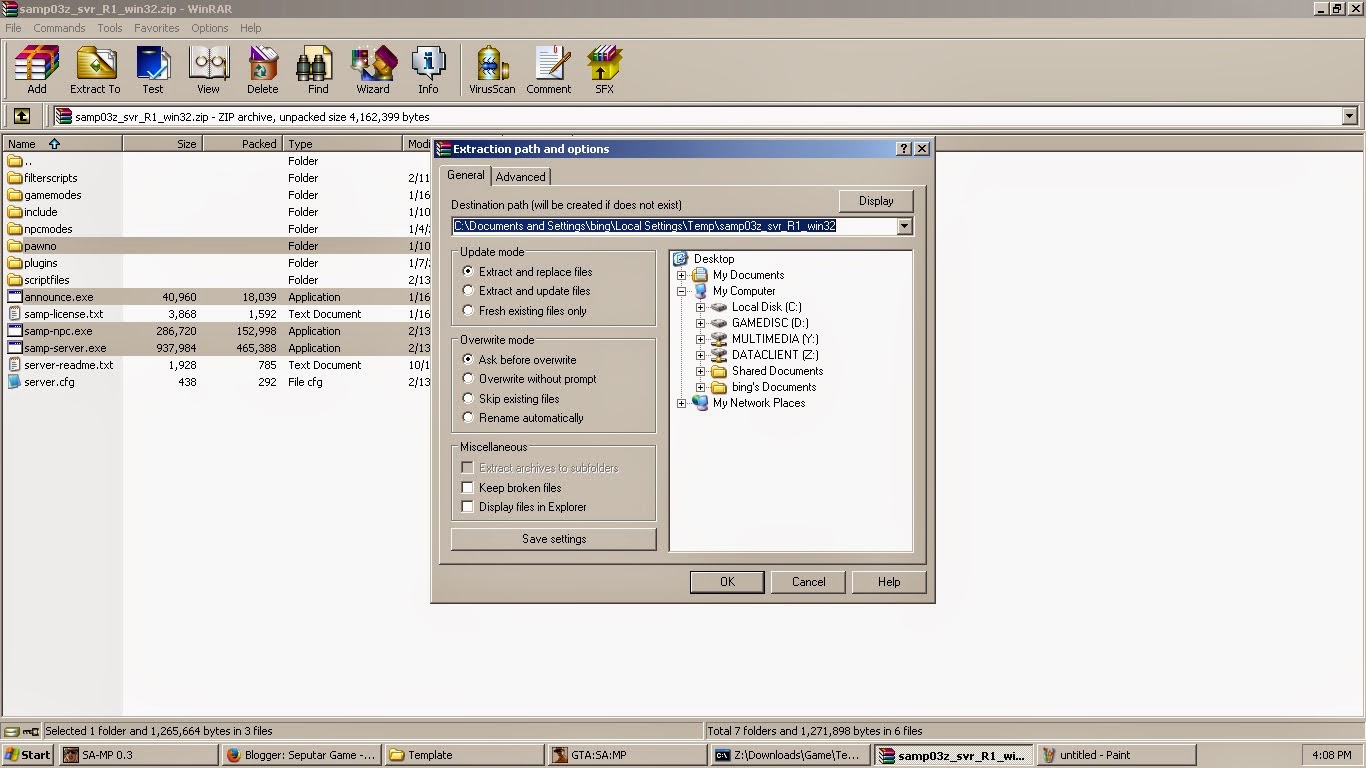Click the Save settings button

[554, 539]
